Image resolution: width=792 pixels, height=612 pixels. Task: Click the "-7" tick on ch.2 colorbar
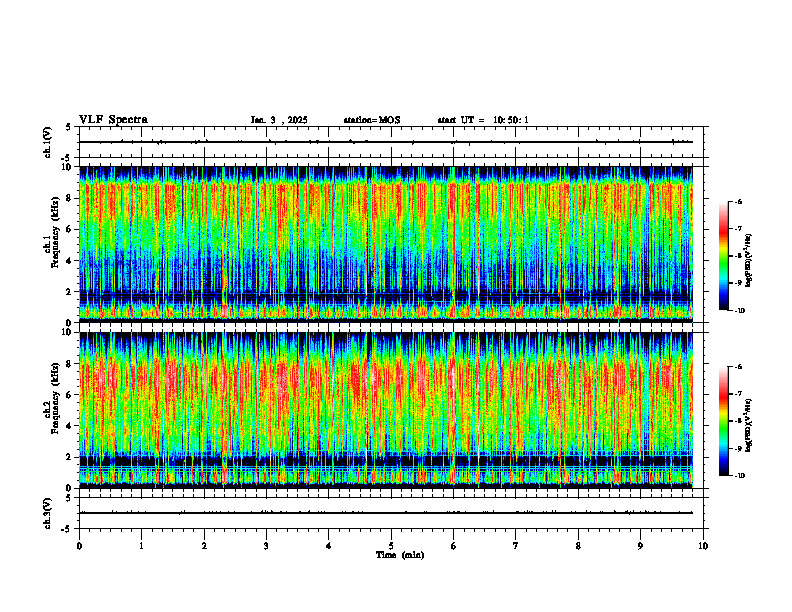pos(738,394)
